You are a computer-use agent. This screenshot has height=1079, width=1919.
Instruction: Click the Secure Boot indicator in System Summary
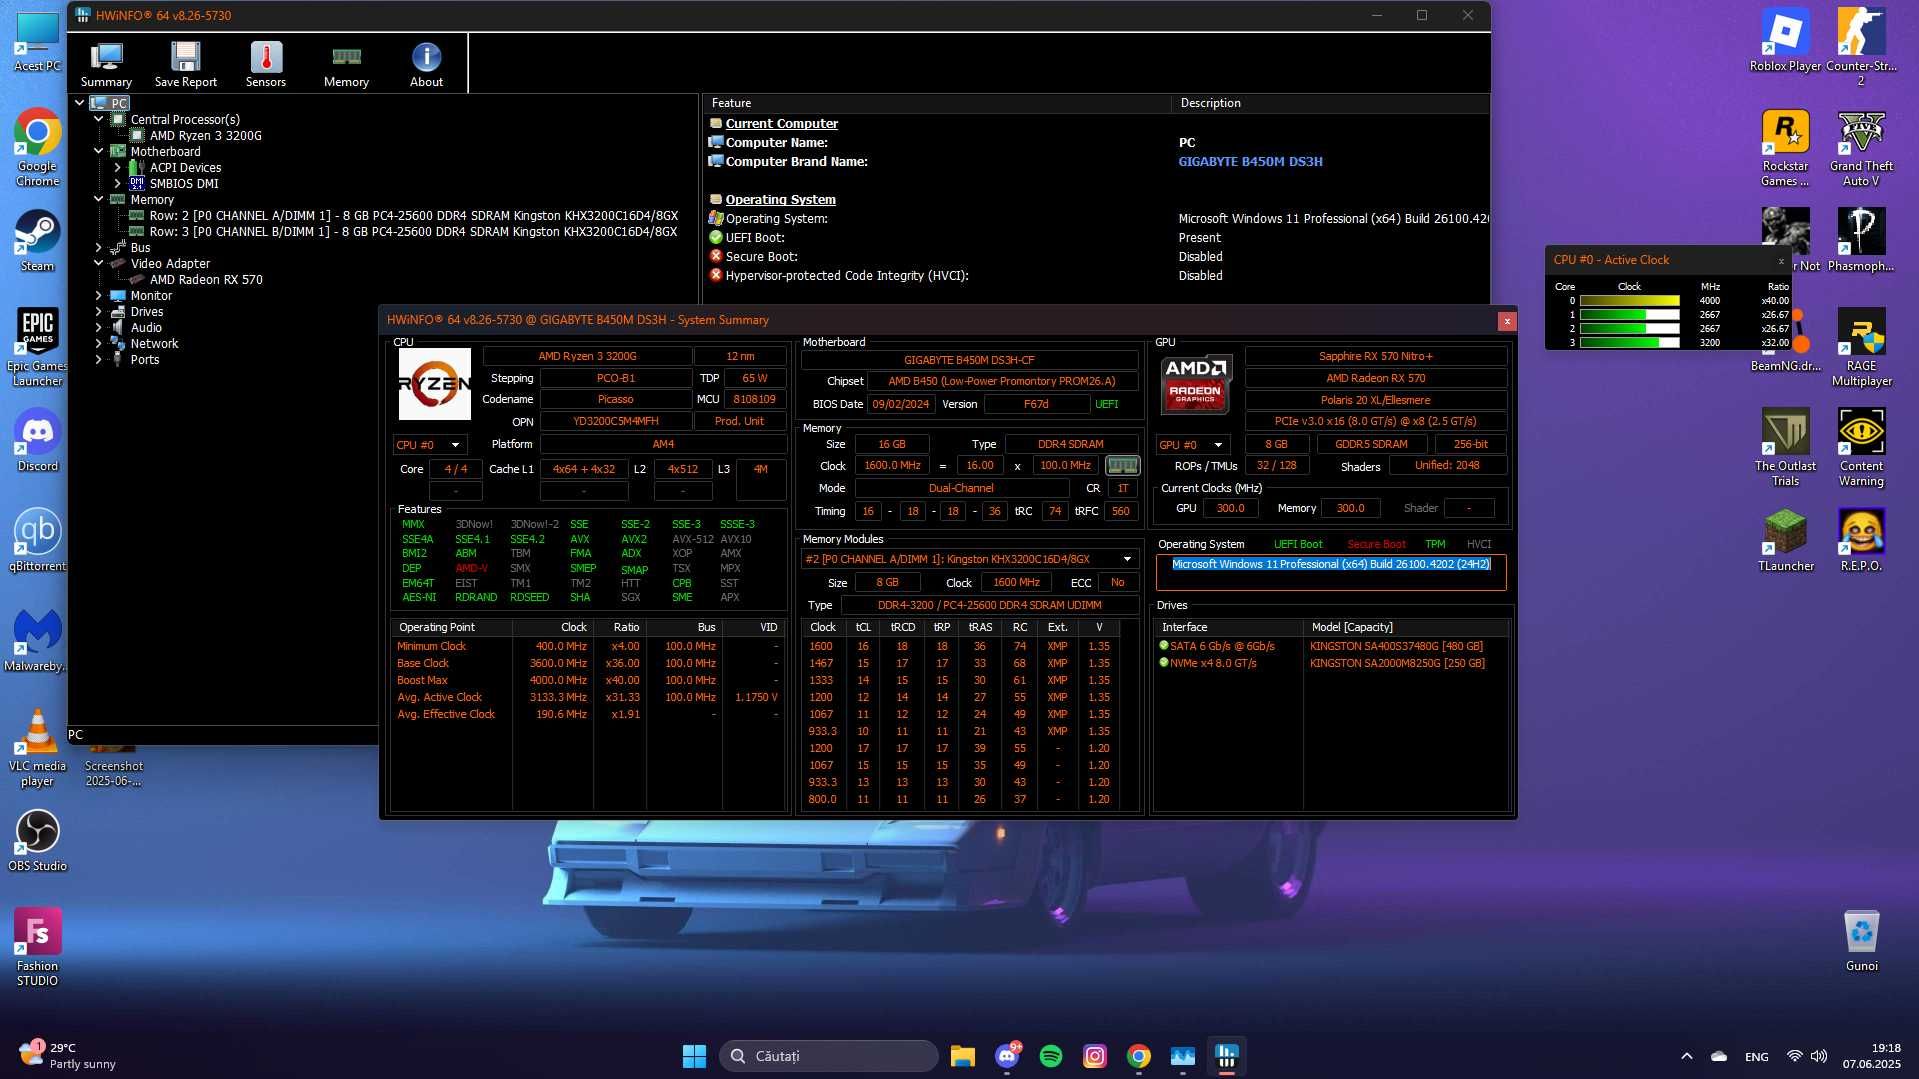pos(1376,544)
